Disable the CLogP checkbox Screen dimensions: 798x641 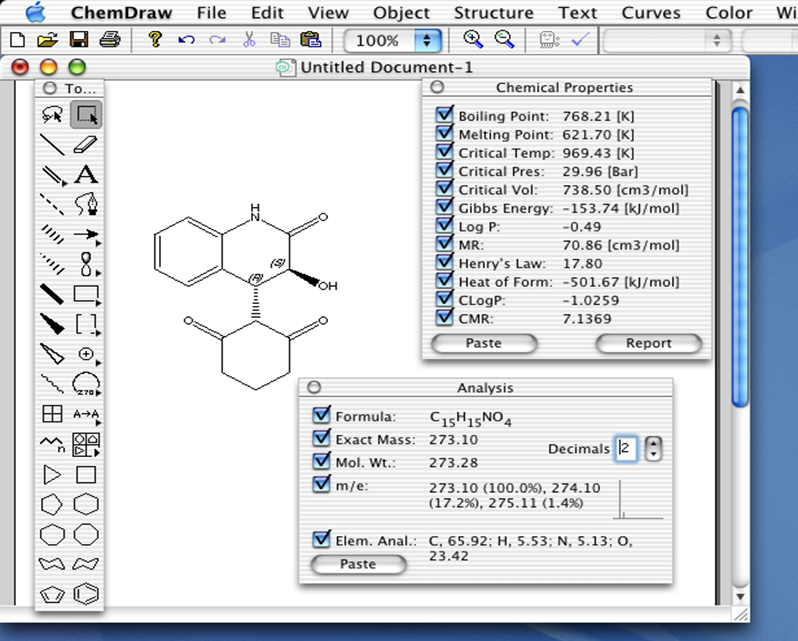444,298
